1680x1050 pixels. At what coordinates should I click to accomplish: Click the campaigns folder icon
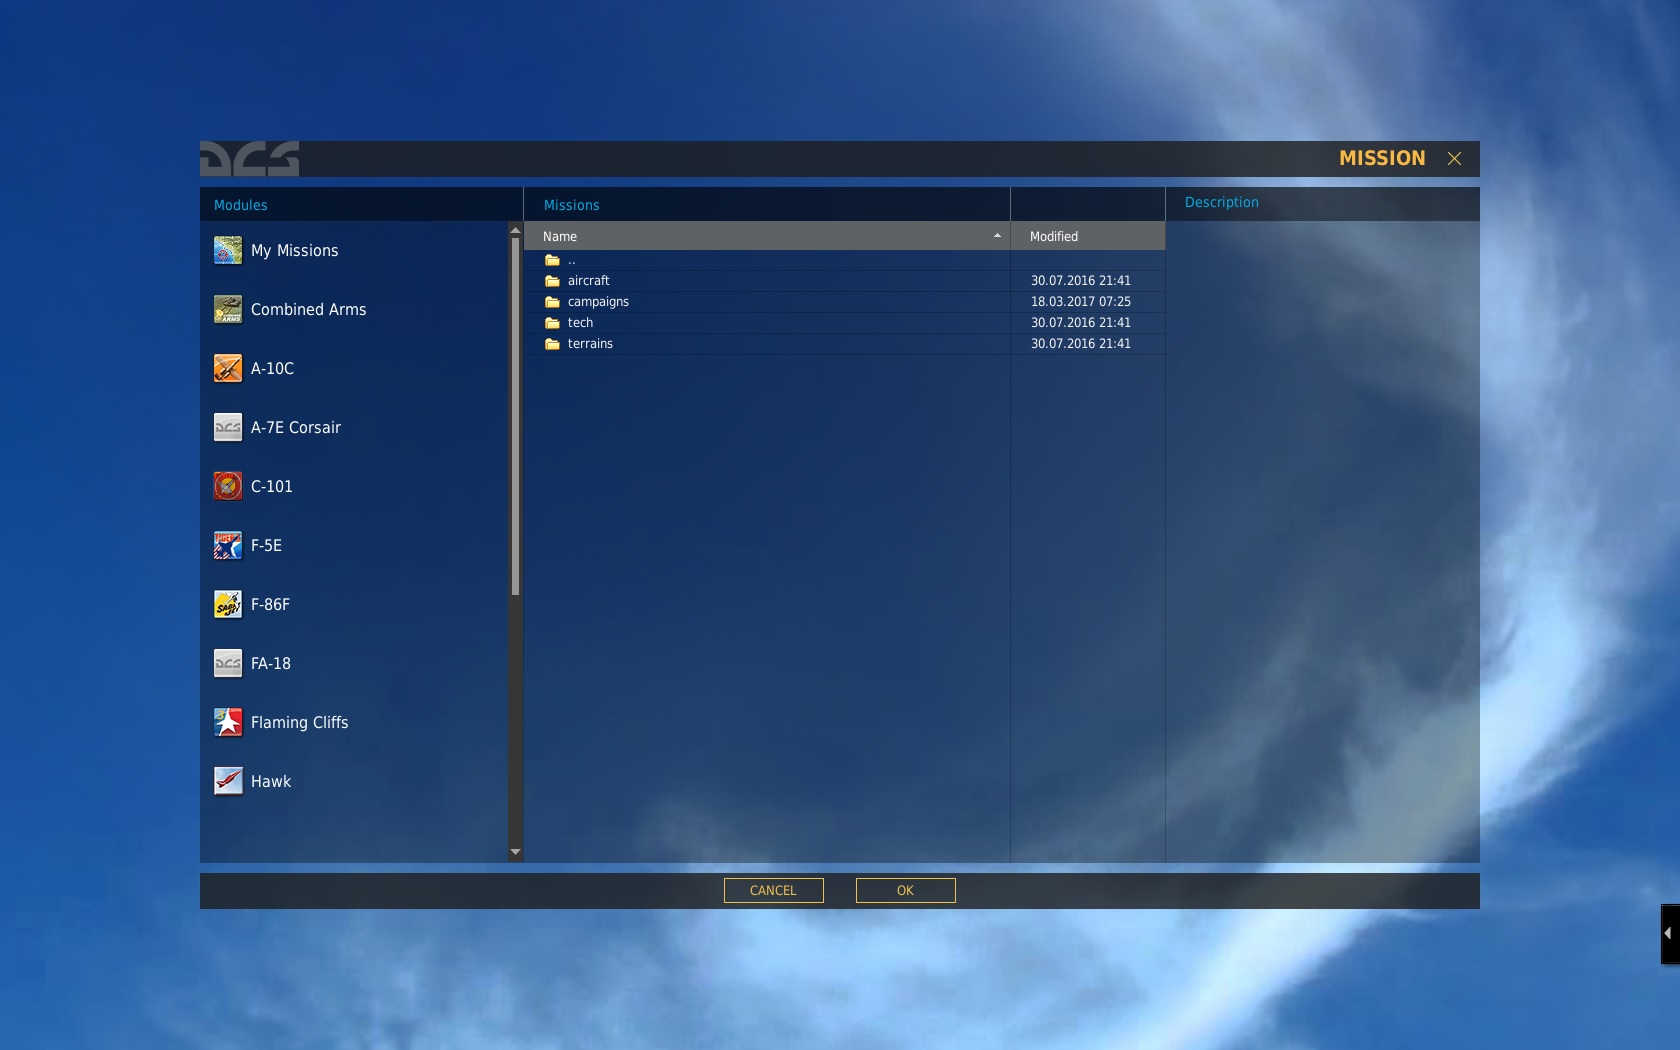pos(552,302)
